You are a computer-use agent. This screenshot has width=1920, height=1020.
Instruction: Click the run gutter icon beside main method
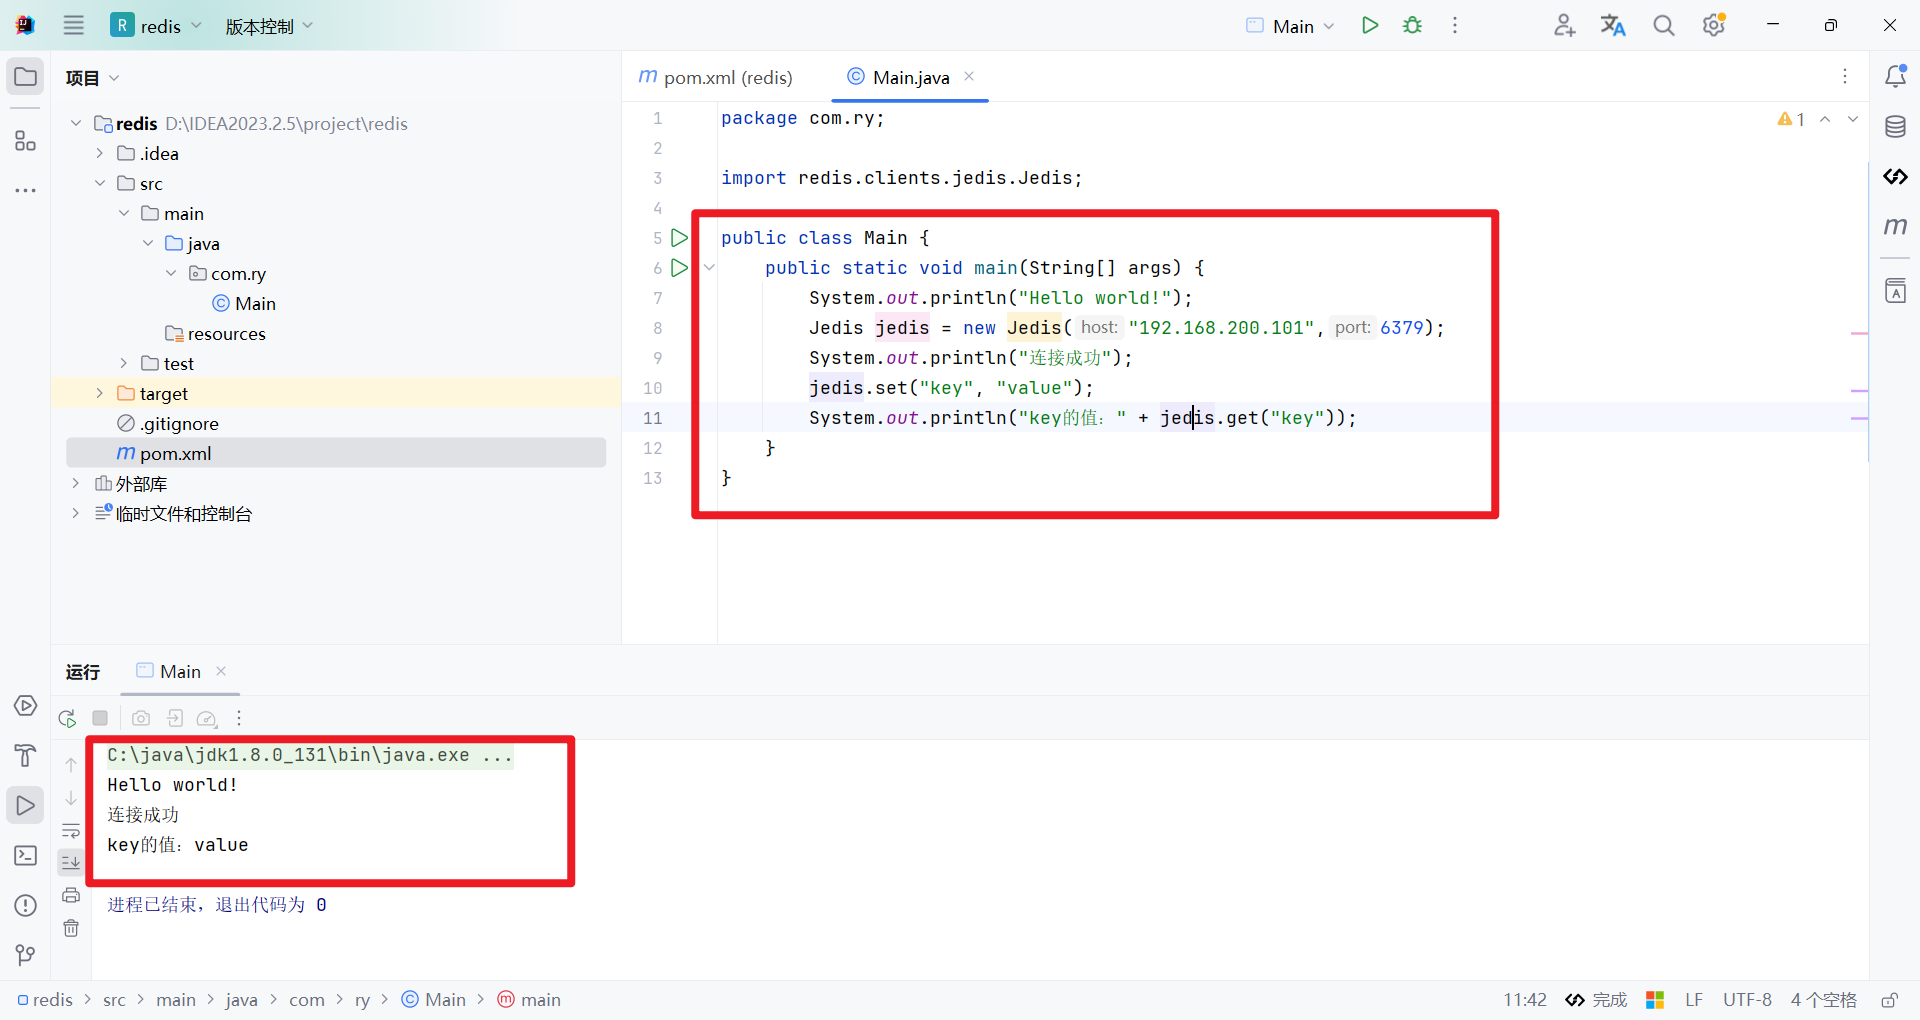679,268
